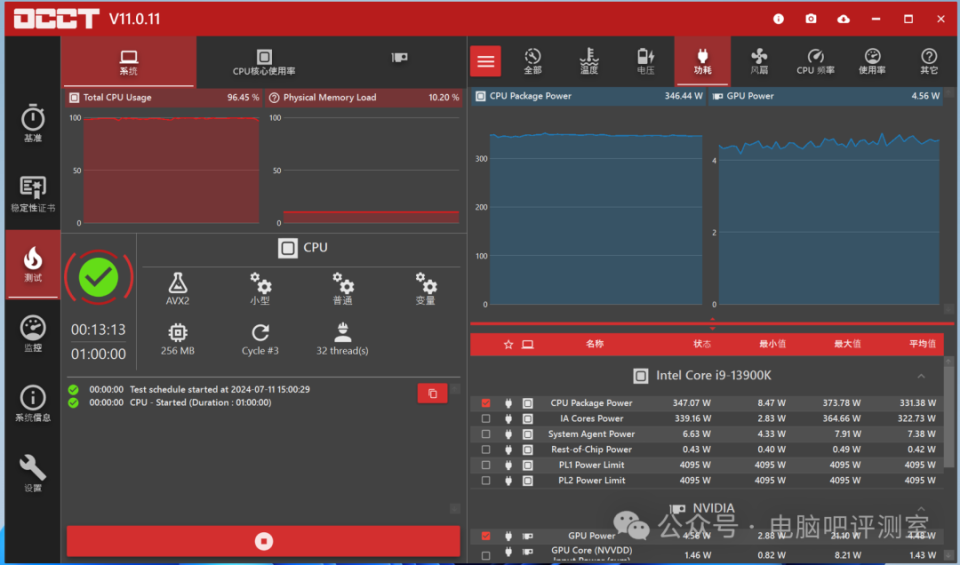Uncheck CPU Package Power graph checkbox
The image size is (960, 565).
point(486,403)
